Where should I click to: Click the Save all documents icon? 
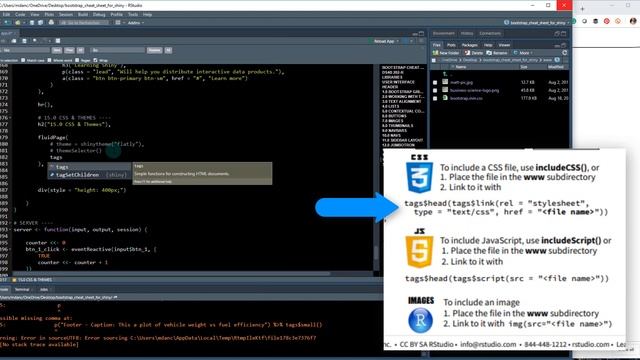40,22
